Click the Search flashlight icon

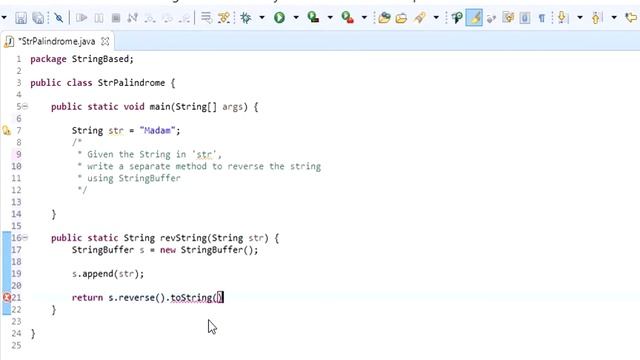point(420,18)
